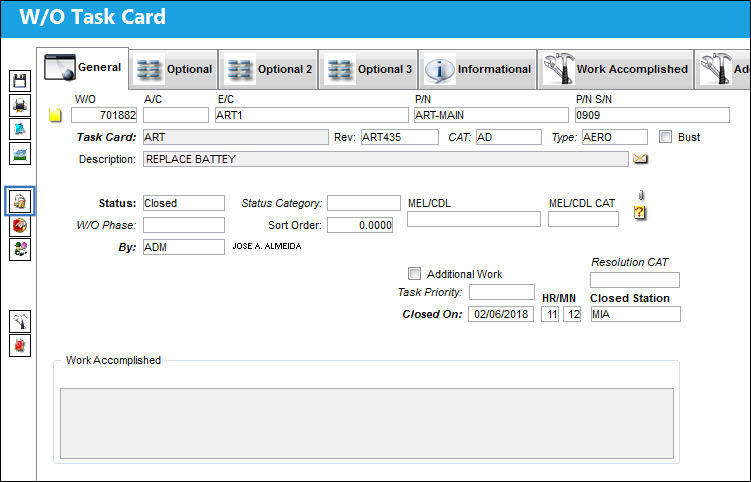Toggle the Bust checkbox
The image size is (751, 482).
coord(665,137)
